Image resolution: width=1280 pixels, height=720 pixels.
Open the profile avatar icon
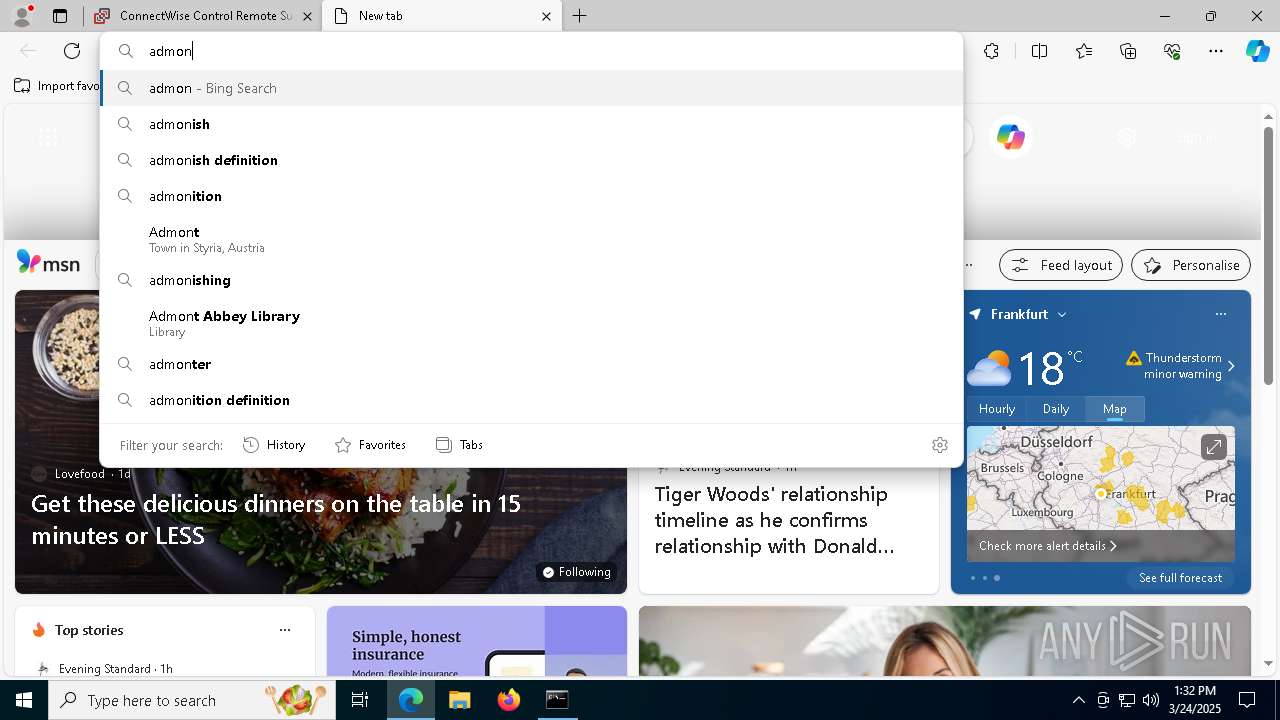tap(22, 16)
